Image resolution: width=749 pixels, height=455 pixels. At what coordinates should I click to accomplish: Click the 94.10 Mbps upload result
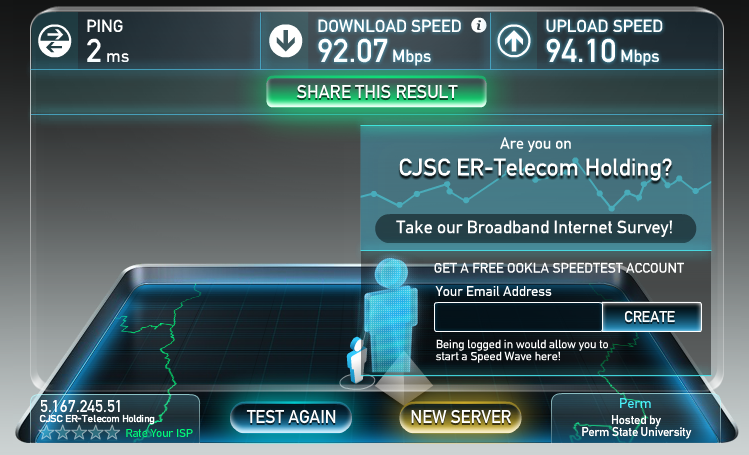click(x=602, y=52)
